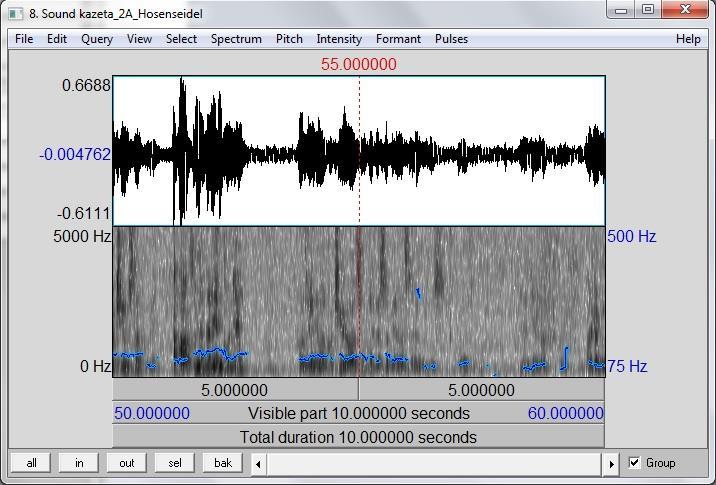Viewport: 716px width, 485px height.
Task: Click the horizontal scrollbar track
Action: pyautogui.click(x=434, y=464)
